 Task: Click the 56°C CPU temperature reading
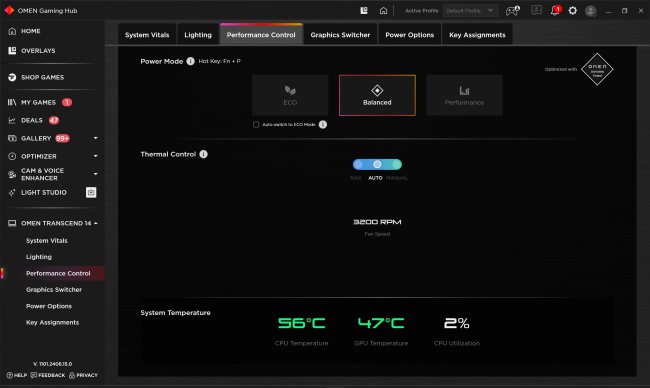[301, 323]
